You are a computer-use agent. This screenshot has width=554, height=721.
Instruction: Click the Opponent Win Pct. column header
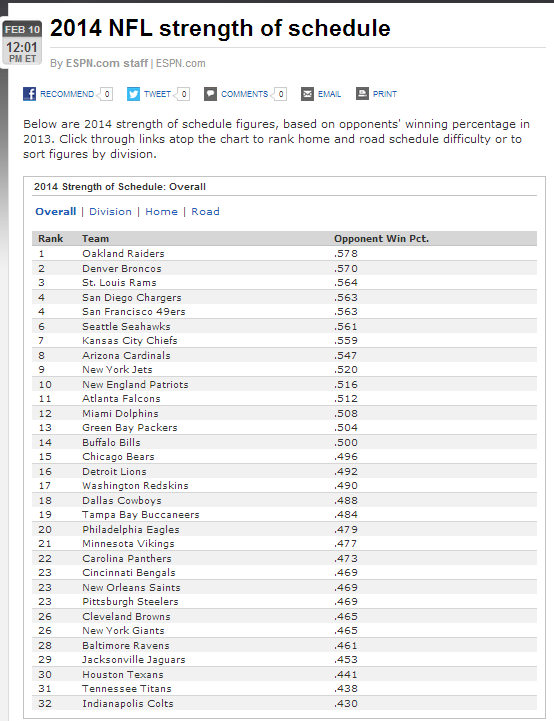(381, 239)
